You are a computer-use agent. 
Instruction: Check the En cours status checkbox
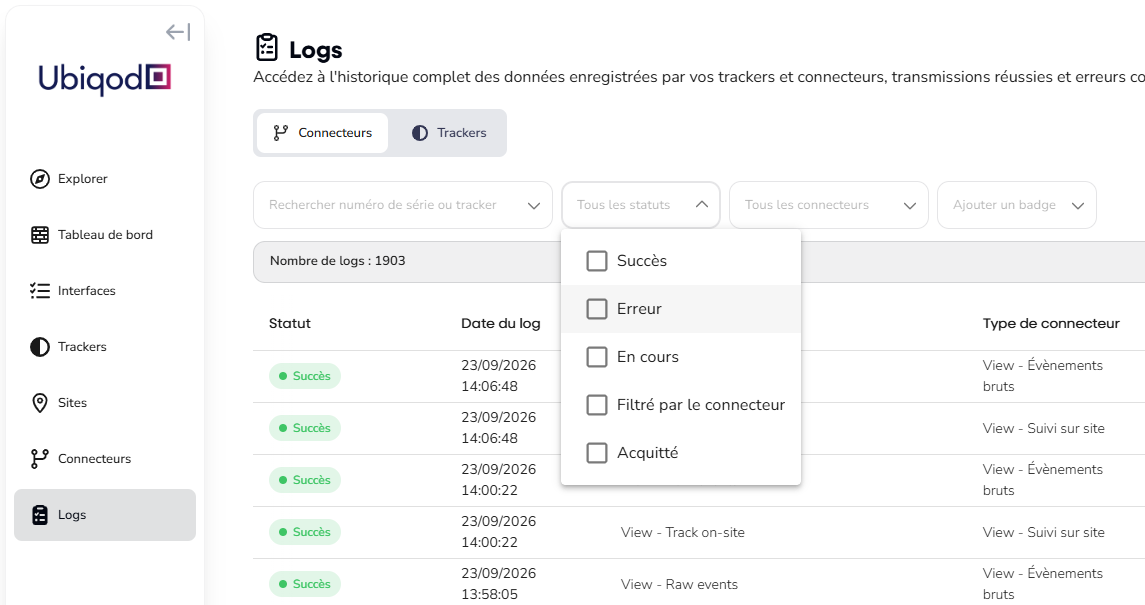coord(597,357)
